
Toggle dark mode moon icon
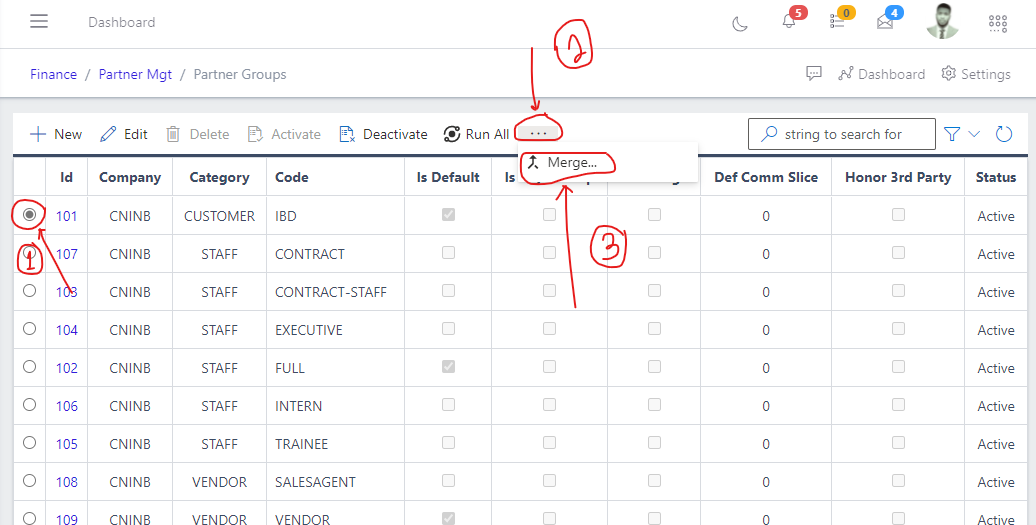[740, 23]
